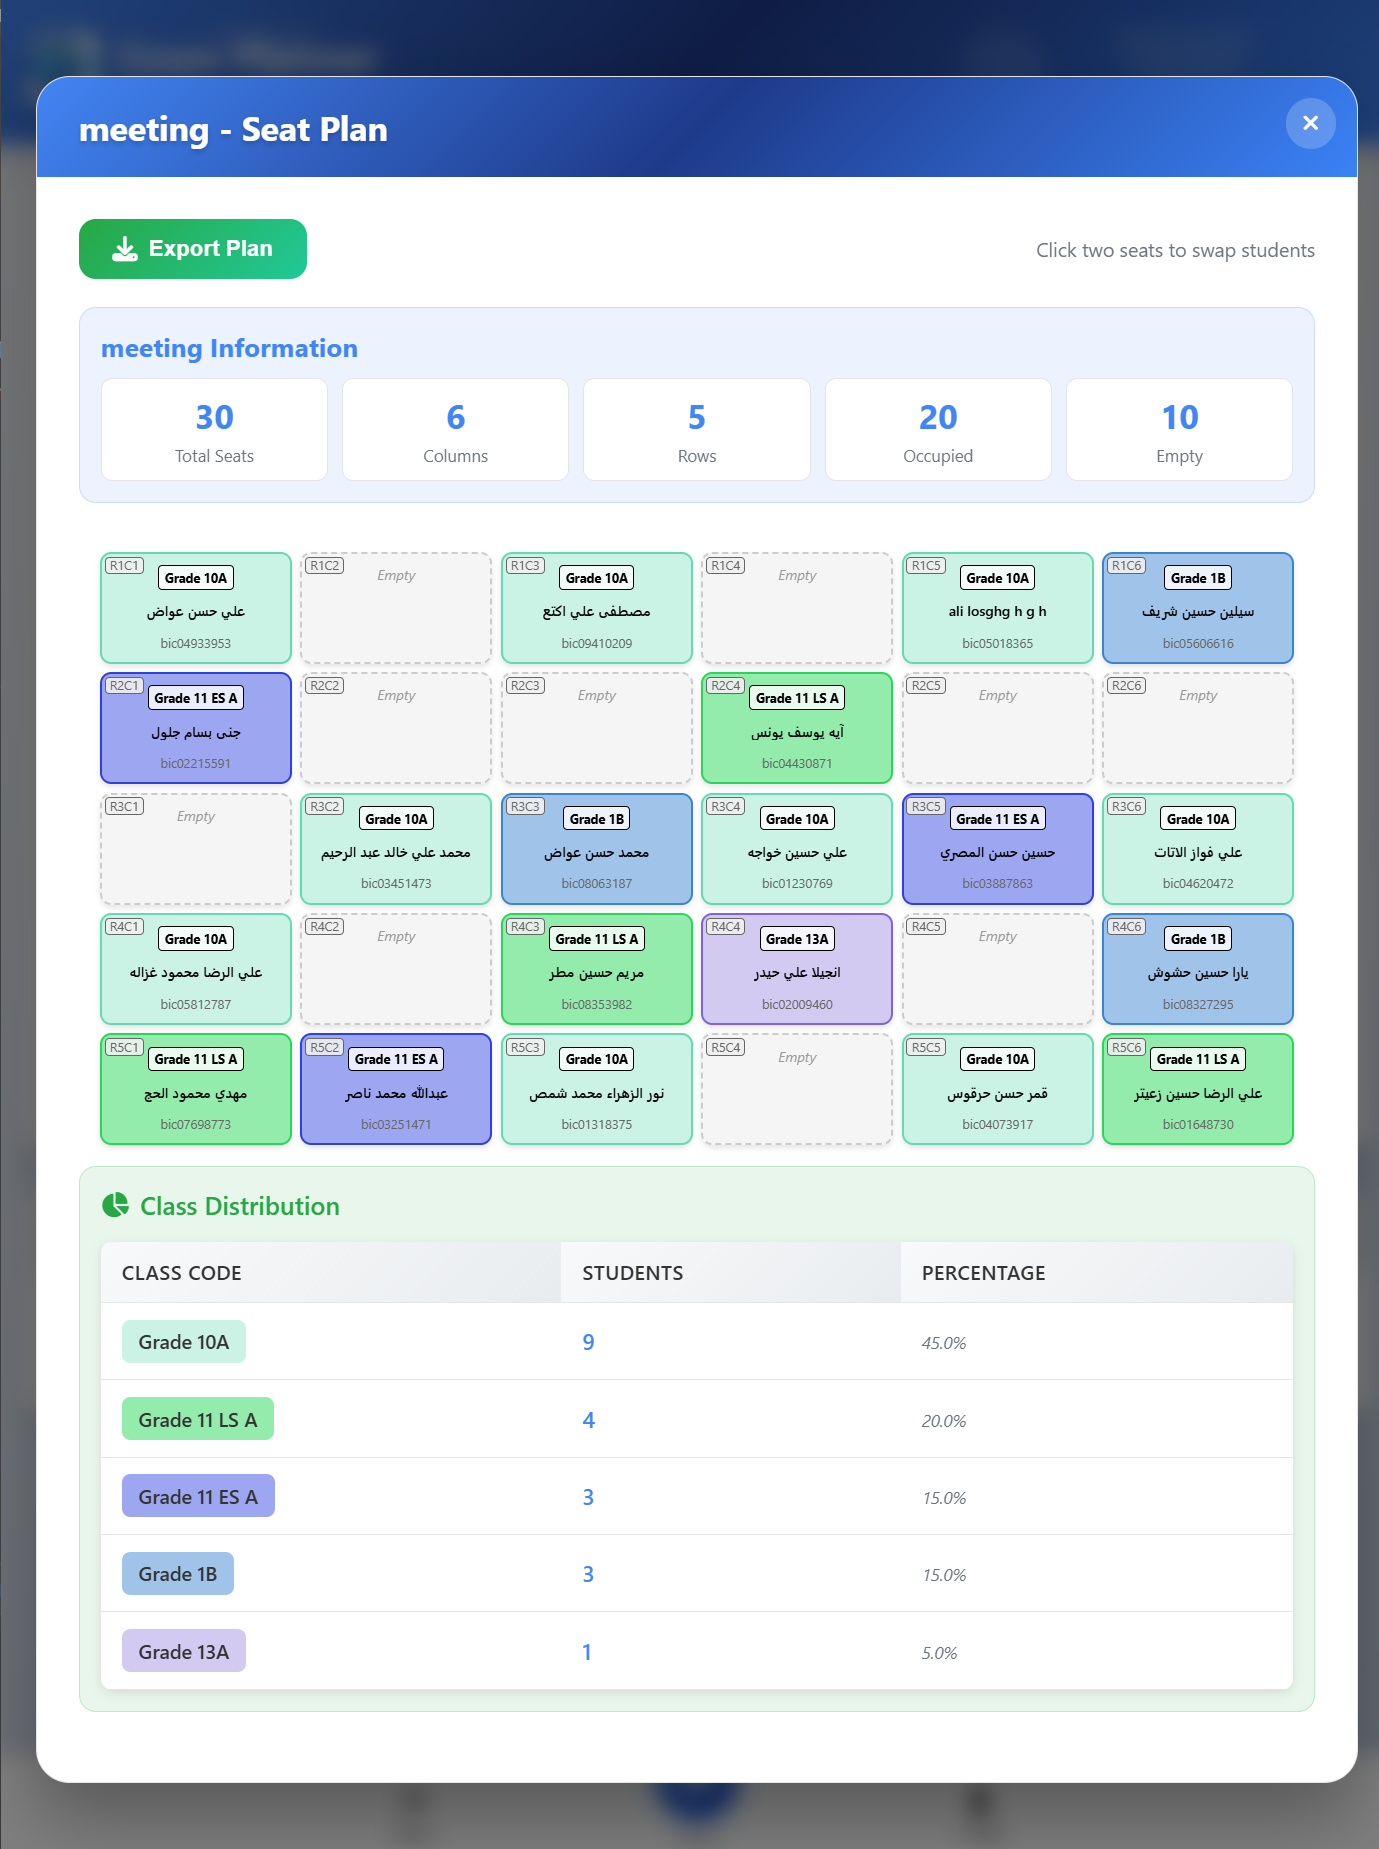The height and width of the screenshot is (1849, 1379).
Task: Click the STUDENTS column header
Action: (731, 1272)
